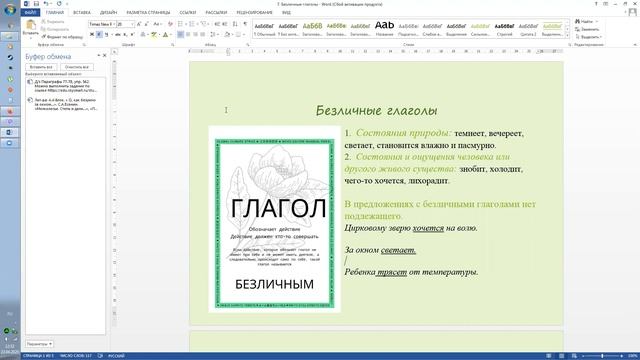Switch to the ССЫЛКИ ribbon tab

tap(188, 13)
